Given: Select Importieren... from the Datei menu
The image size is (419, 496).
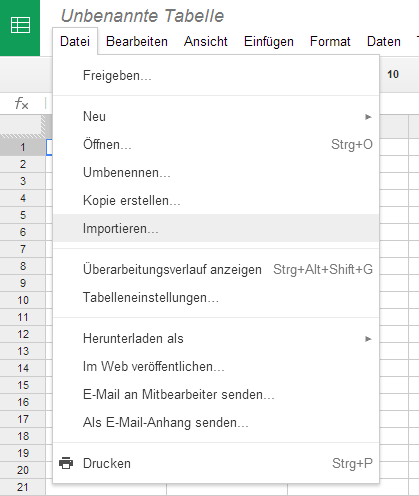Looking at the screenshot, I should click(216, 228).
